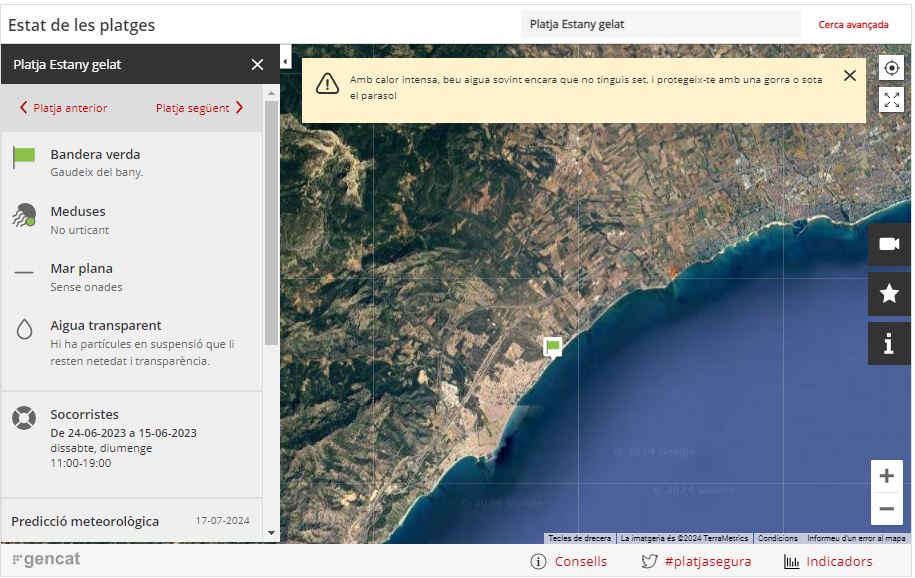
Task: Click the Socorristes lifebuoy icon
Action: pyautogui.click(x=24, y=418)
